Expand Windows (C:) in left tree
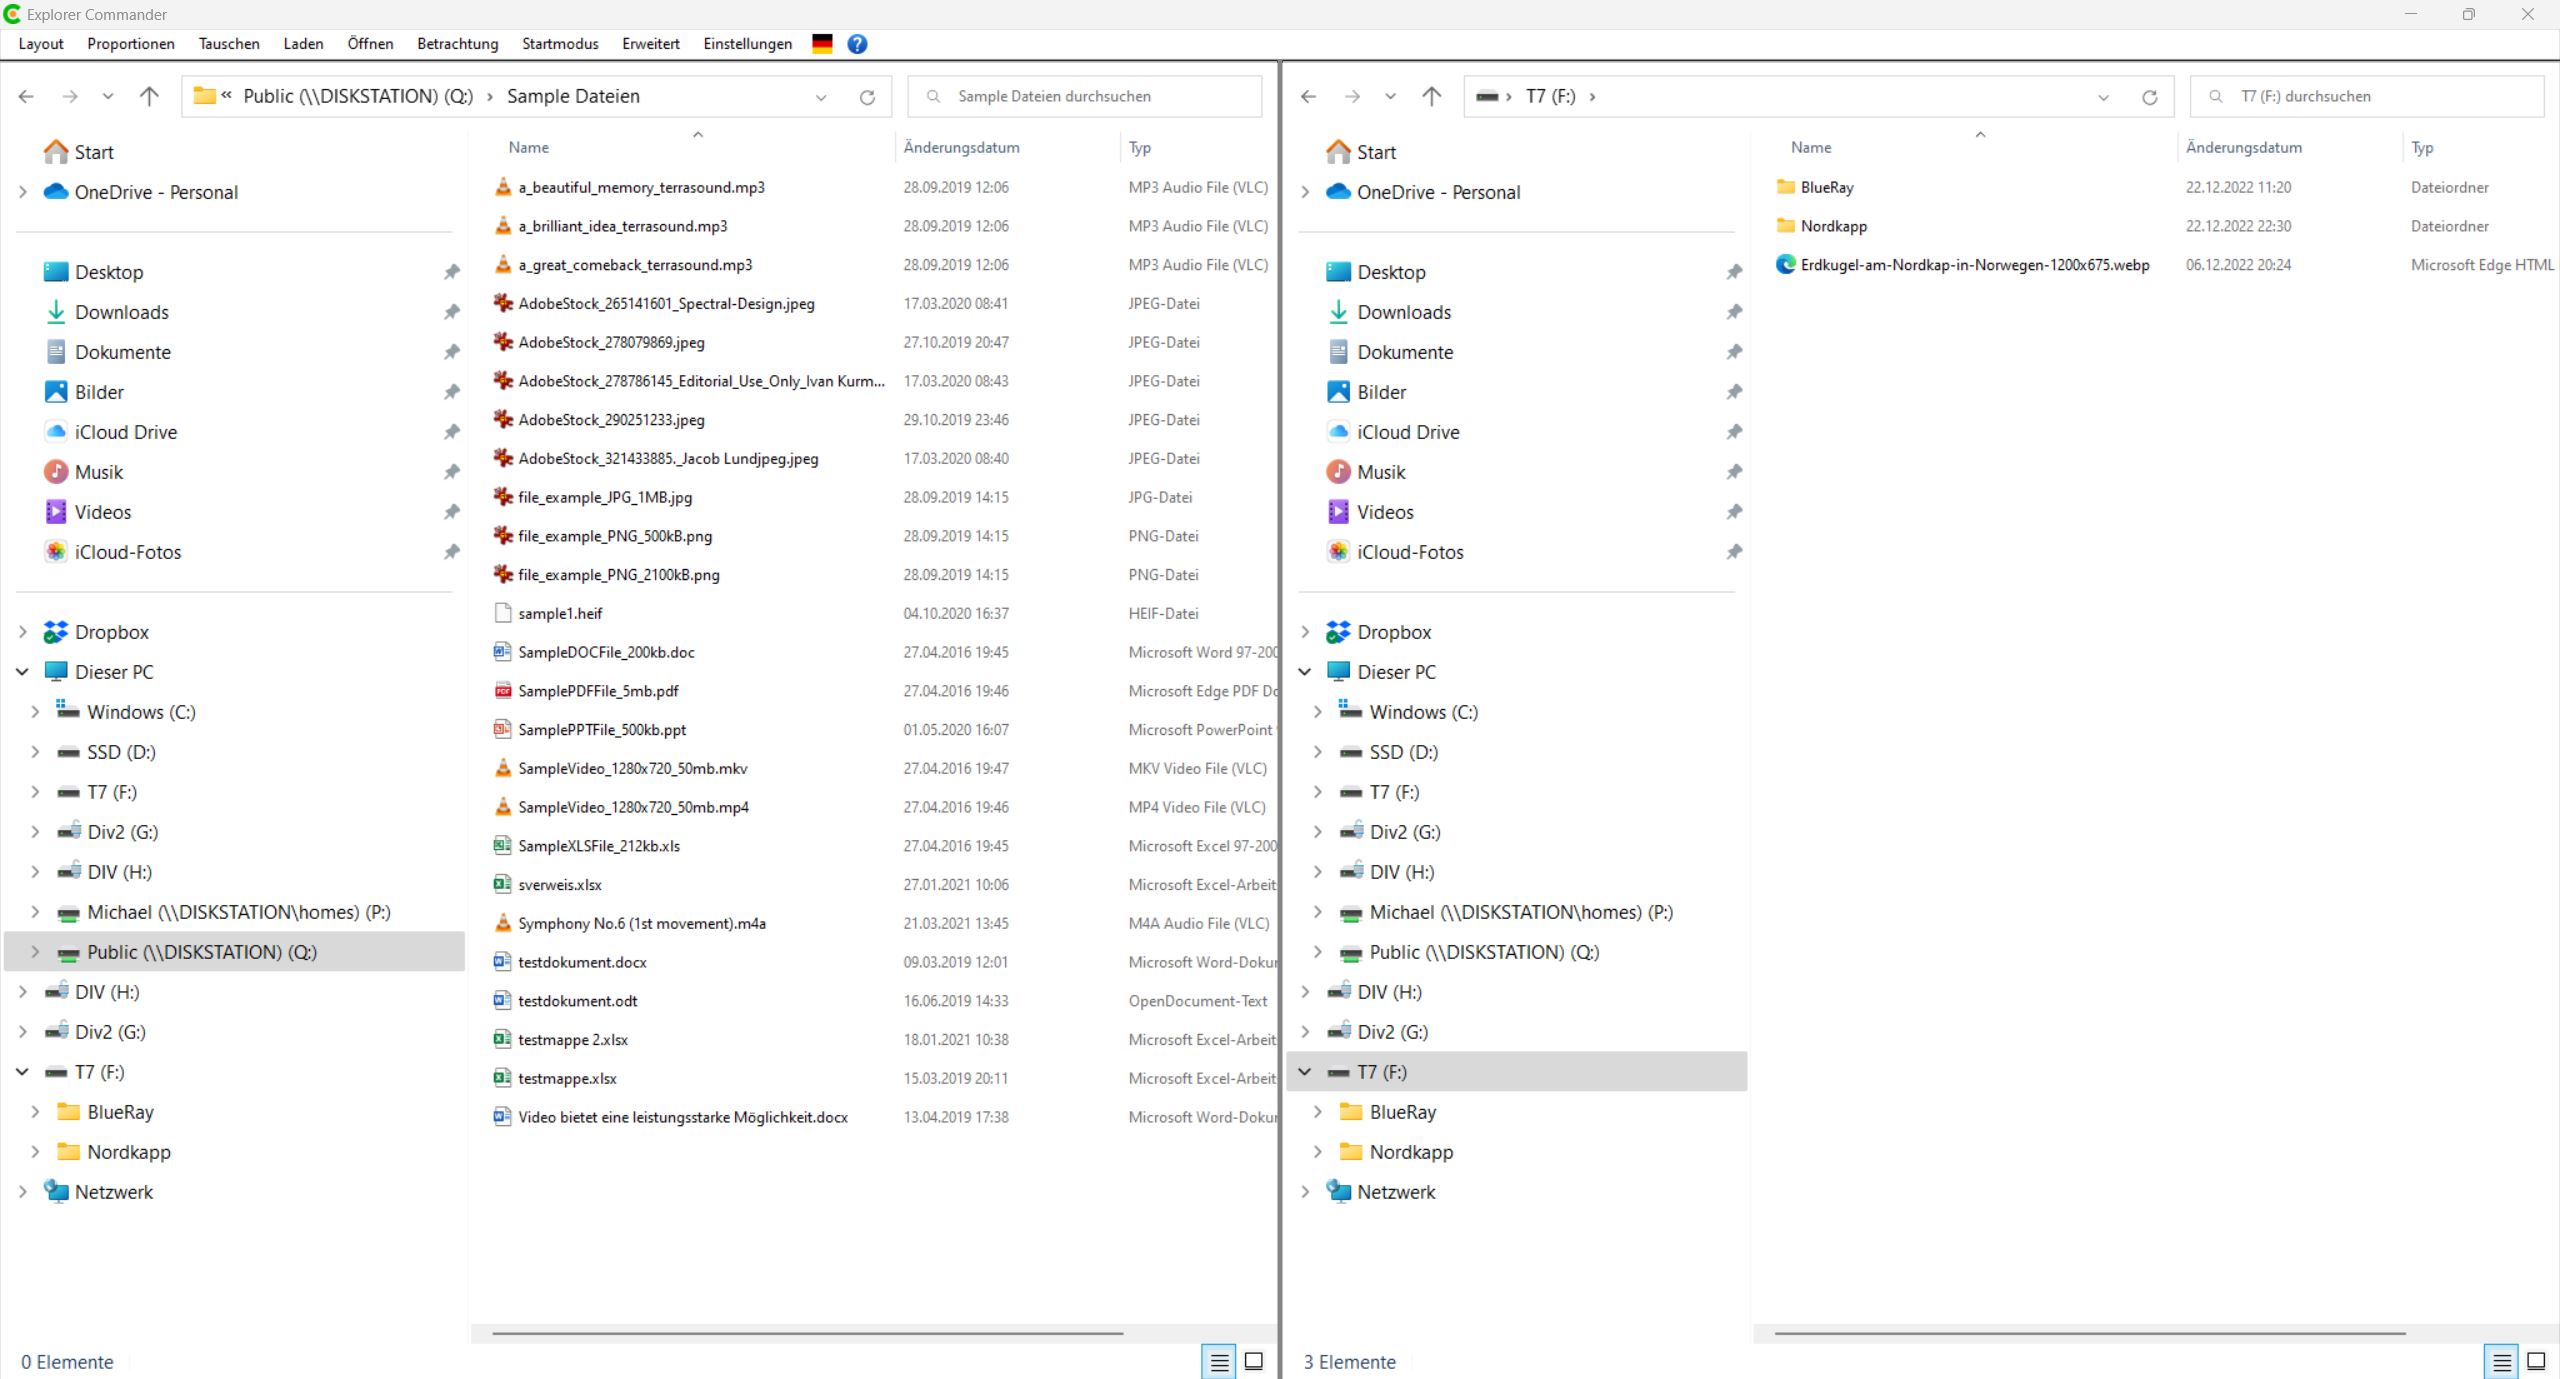The height and width of the screenshot is (1379, 2560). tap(35, 712)
